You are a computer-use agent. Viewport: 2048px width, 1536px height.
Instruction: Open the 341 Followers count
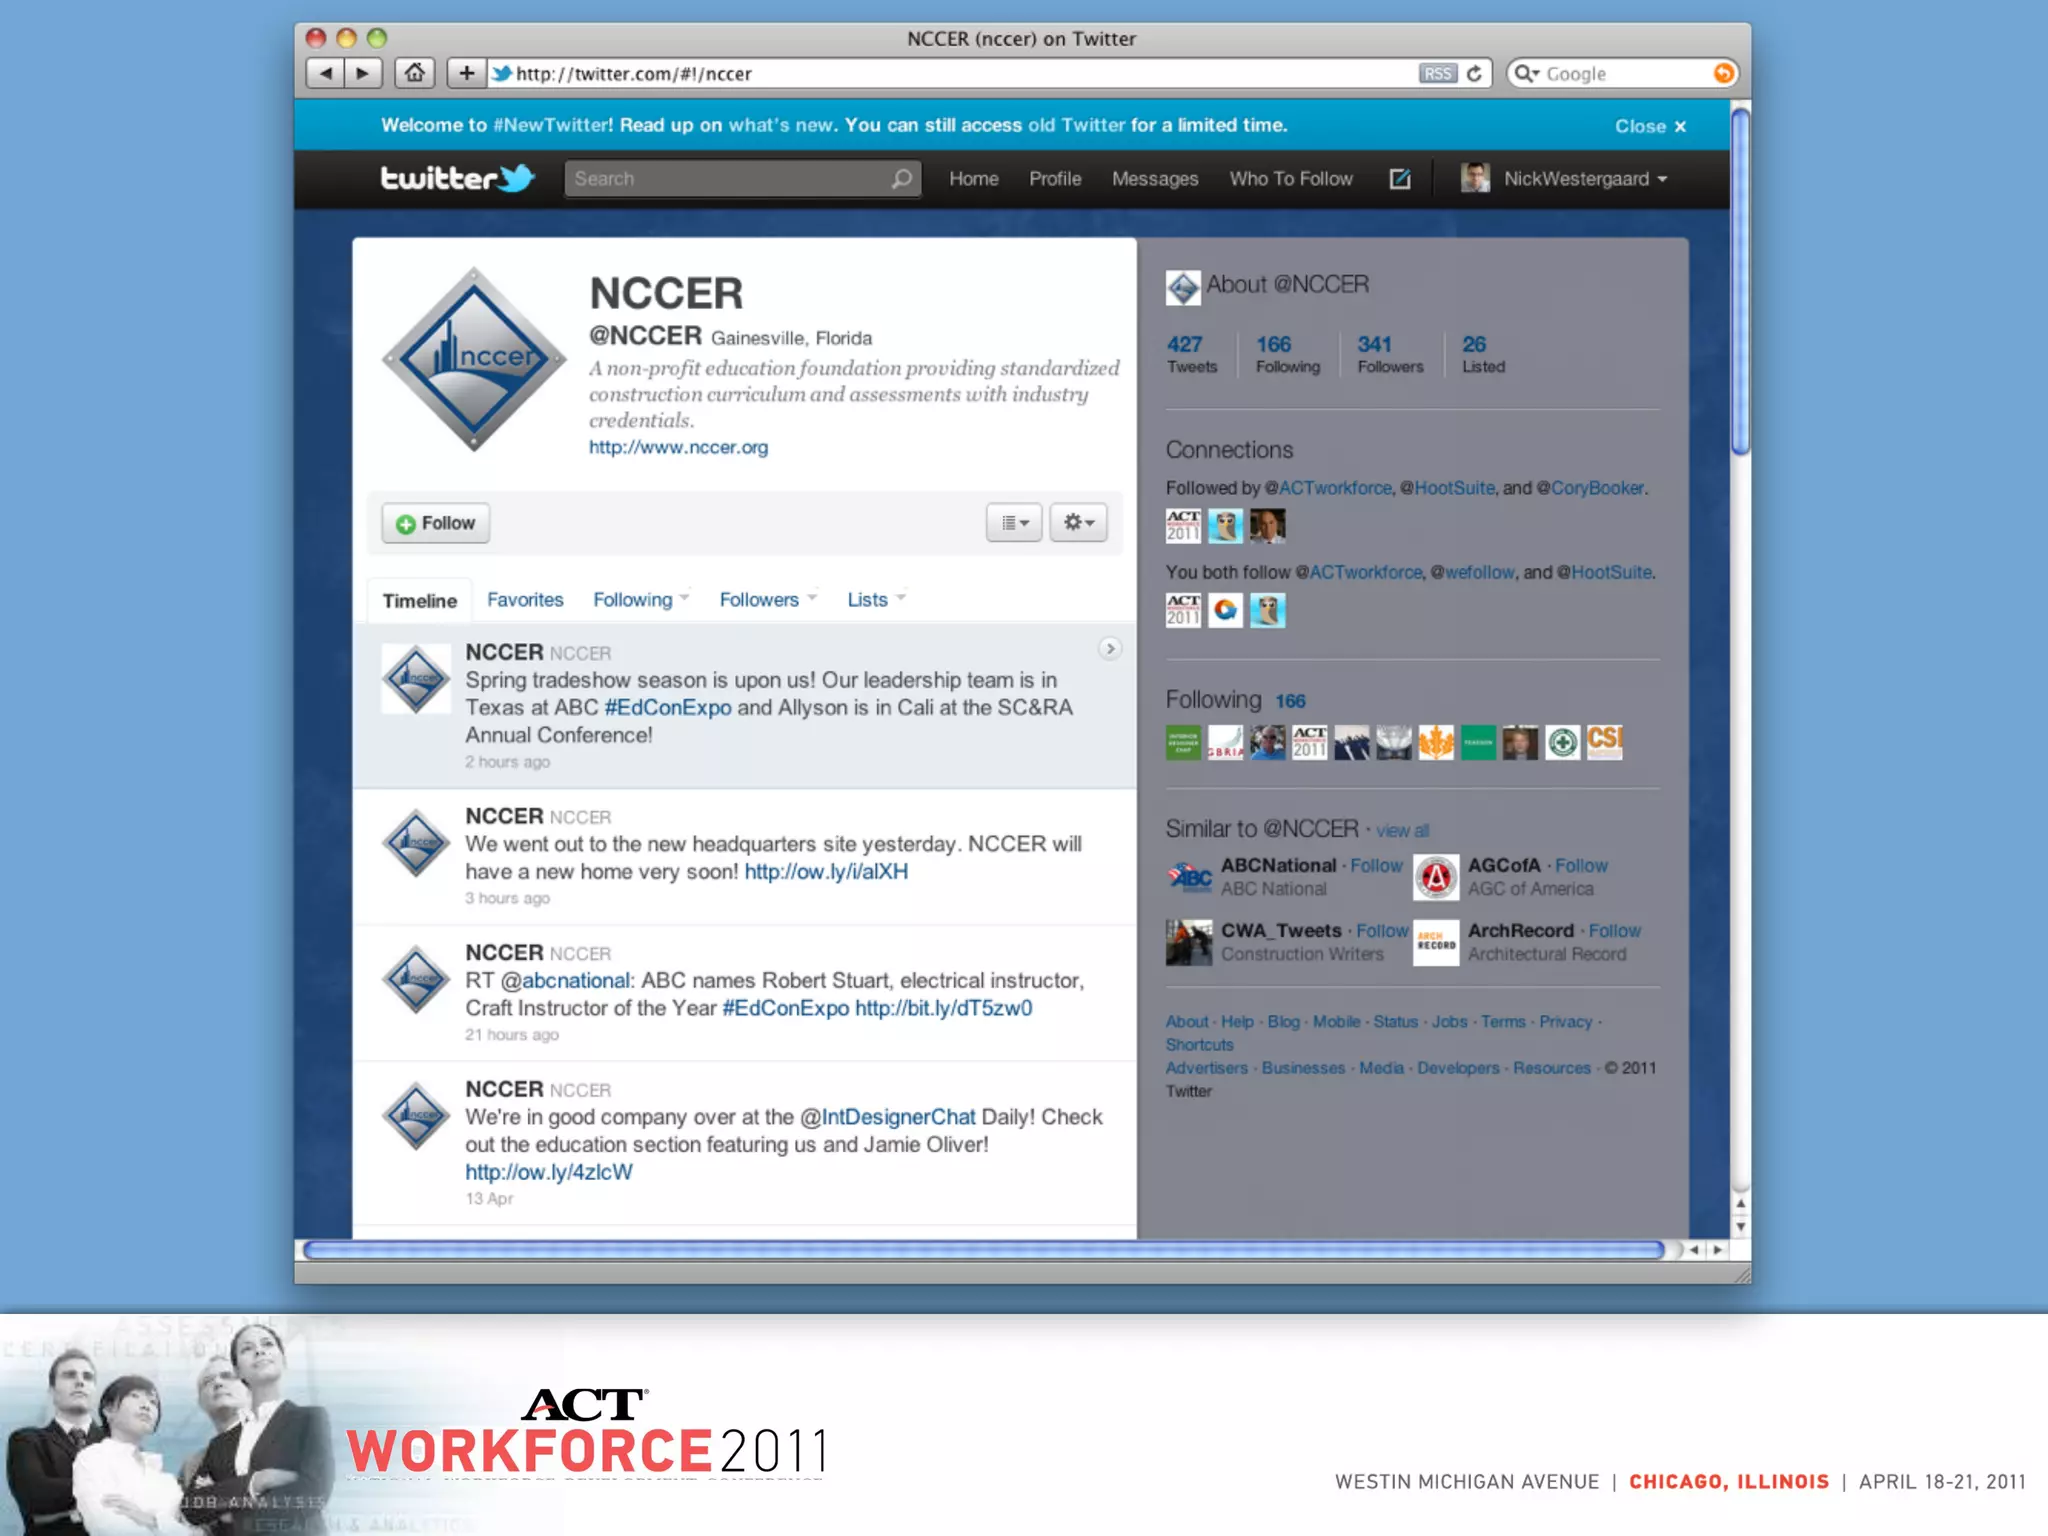(1390, 354)
